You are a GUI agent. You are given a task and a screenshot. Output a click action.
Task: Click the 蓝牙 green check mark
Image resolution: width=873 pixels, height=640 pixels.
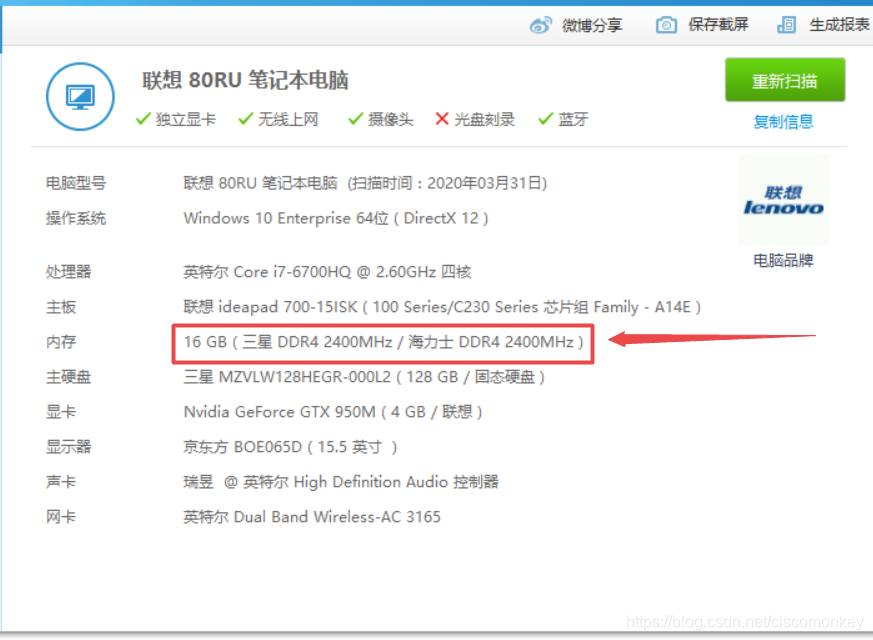pyautogui.click(x=546, y=119)
